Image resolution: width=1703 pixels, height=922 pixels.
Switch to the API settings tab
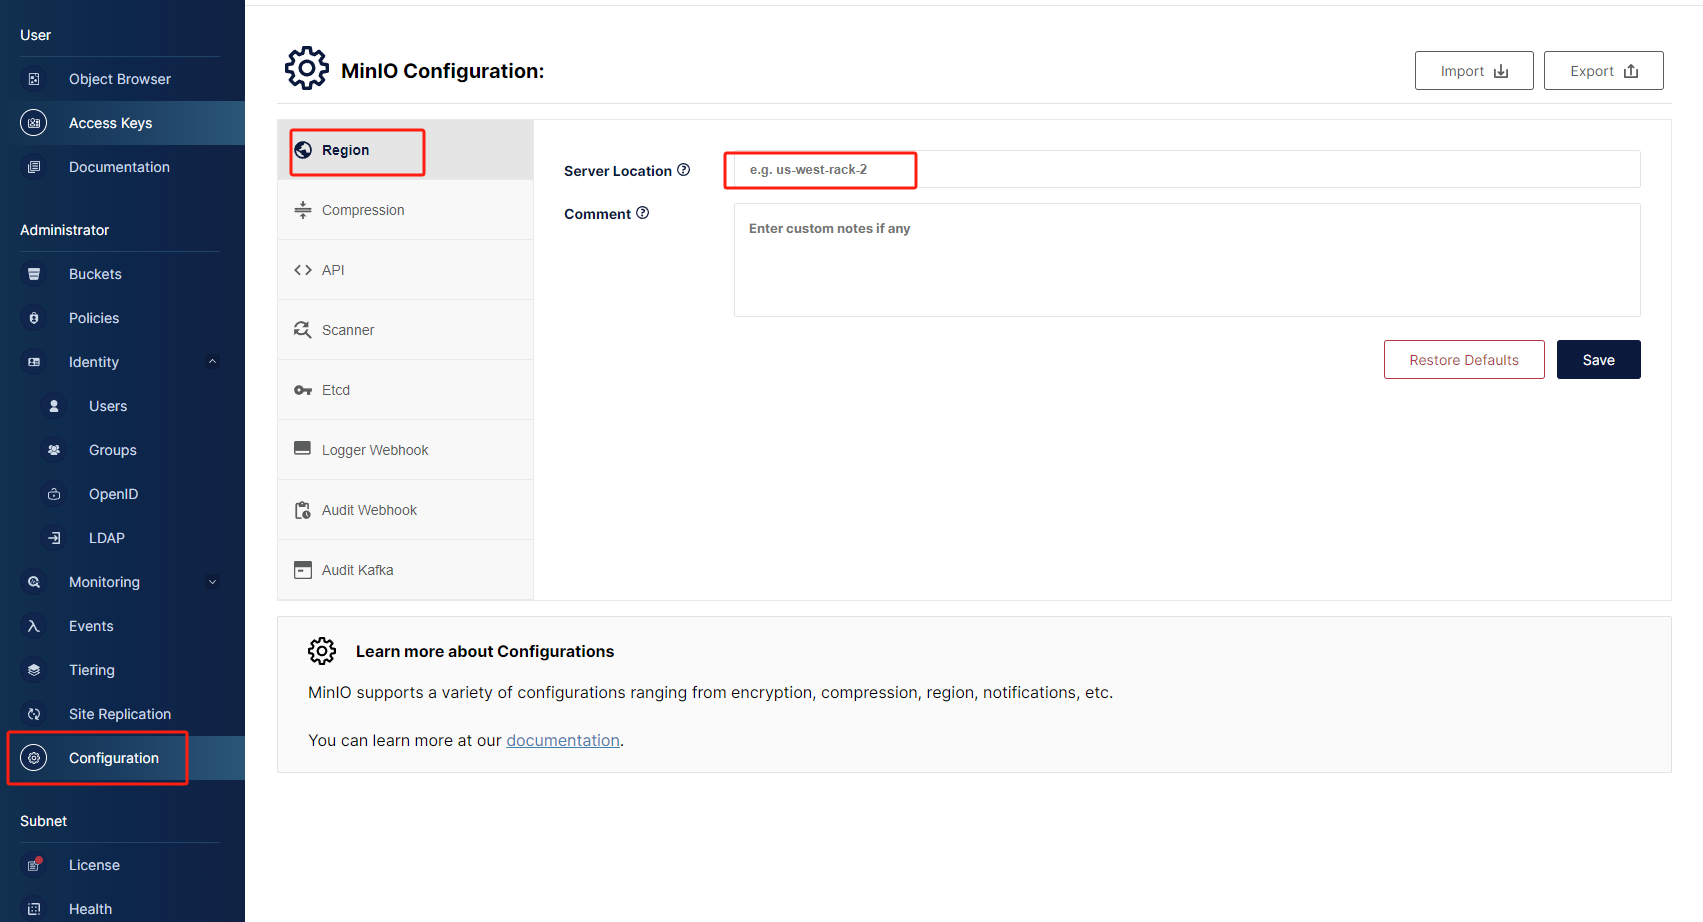(405, 270)
